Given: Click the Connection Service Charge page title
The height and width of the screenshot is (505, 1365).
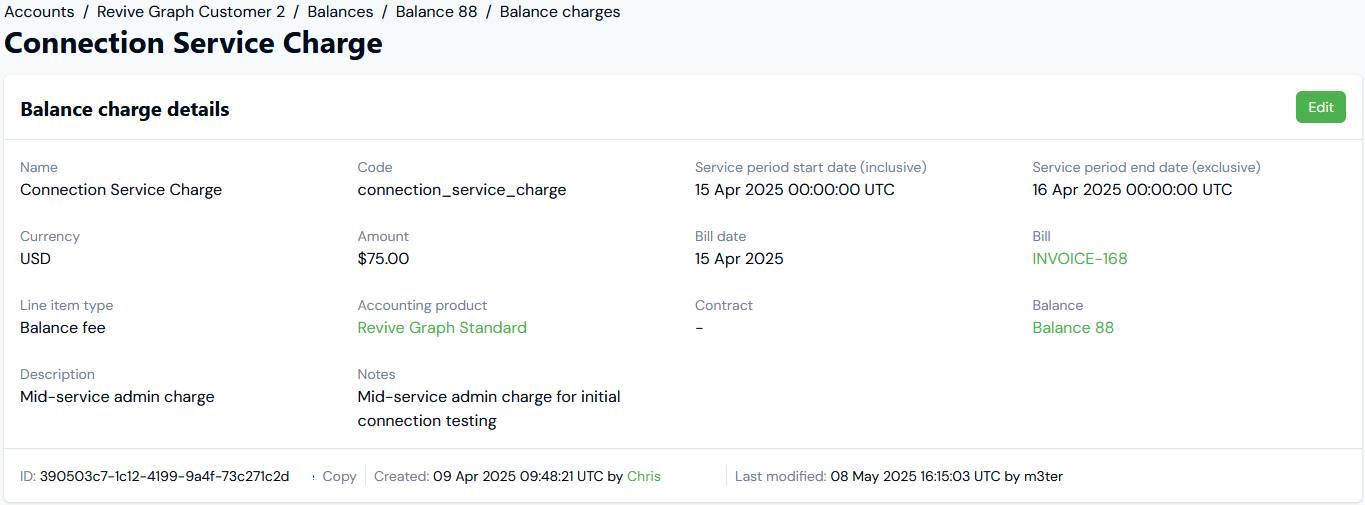Looking at the screenshot, I should [194, 43].
